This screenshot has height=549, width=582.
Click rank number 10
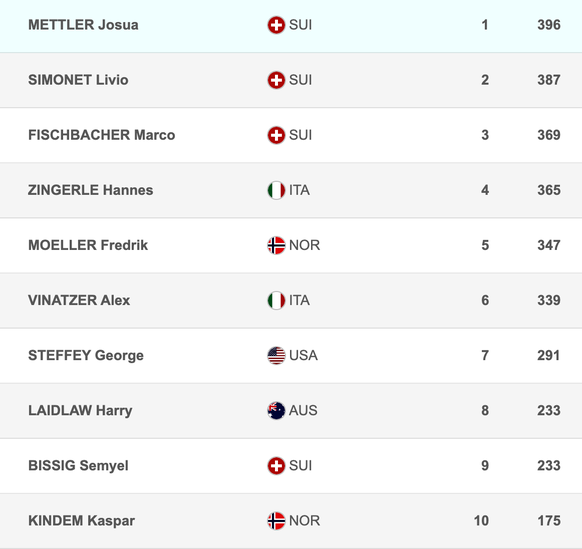pos(481,521)
